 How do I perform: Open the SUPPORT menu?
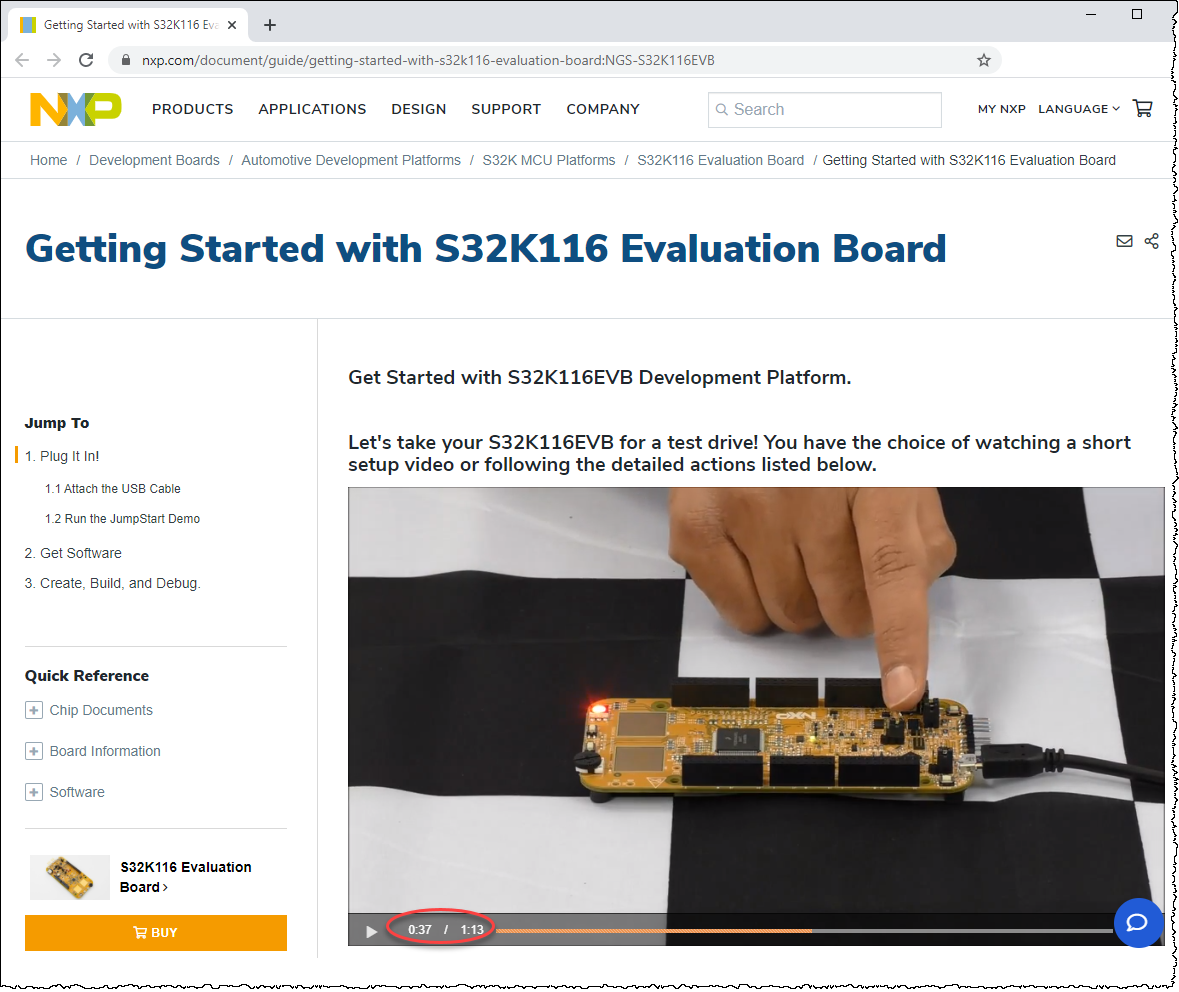[506, 109]
